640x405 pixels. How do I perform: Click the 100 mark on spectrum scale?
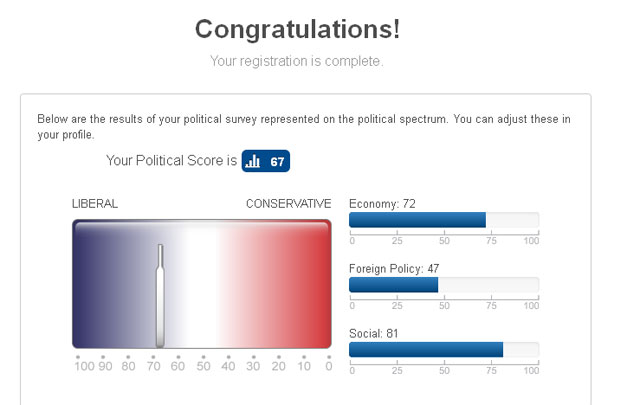84,367
